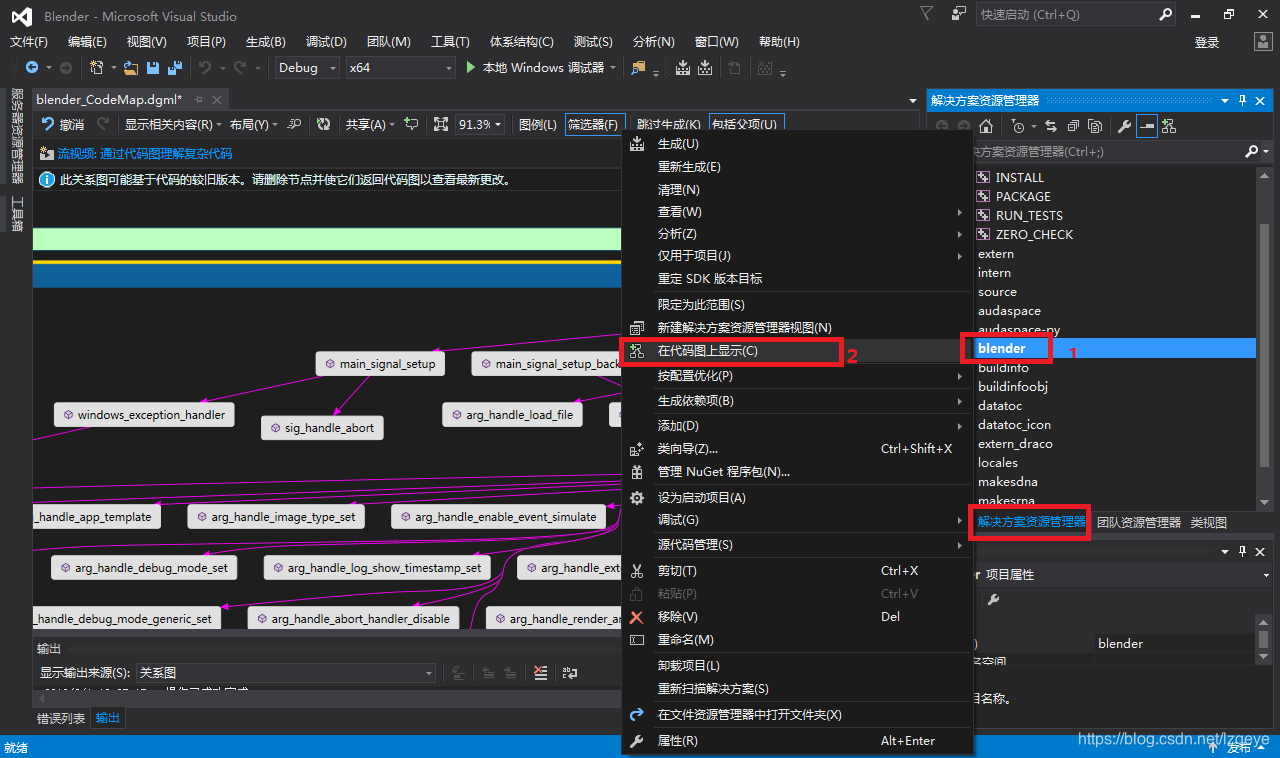Click the 撤消 undo button on code map
Viewport: 1280px width, 758px height.
tap(63, 124)
